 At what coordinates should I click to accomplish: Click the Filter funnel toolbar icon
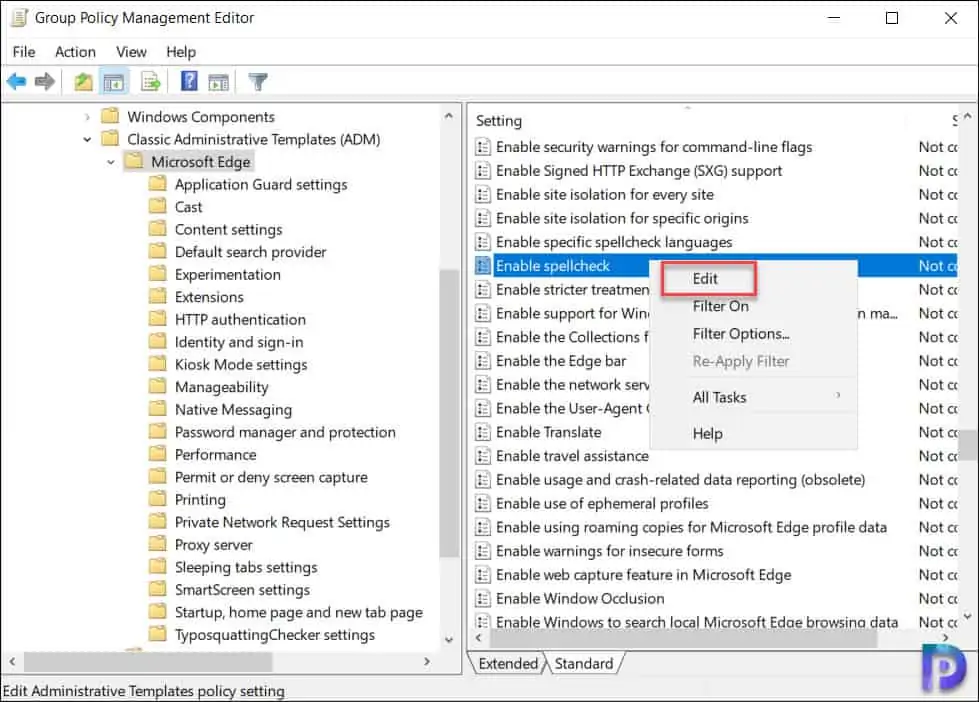pos(258,82)
